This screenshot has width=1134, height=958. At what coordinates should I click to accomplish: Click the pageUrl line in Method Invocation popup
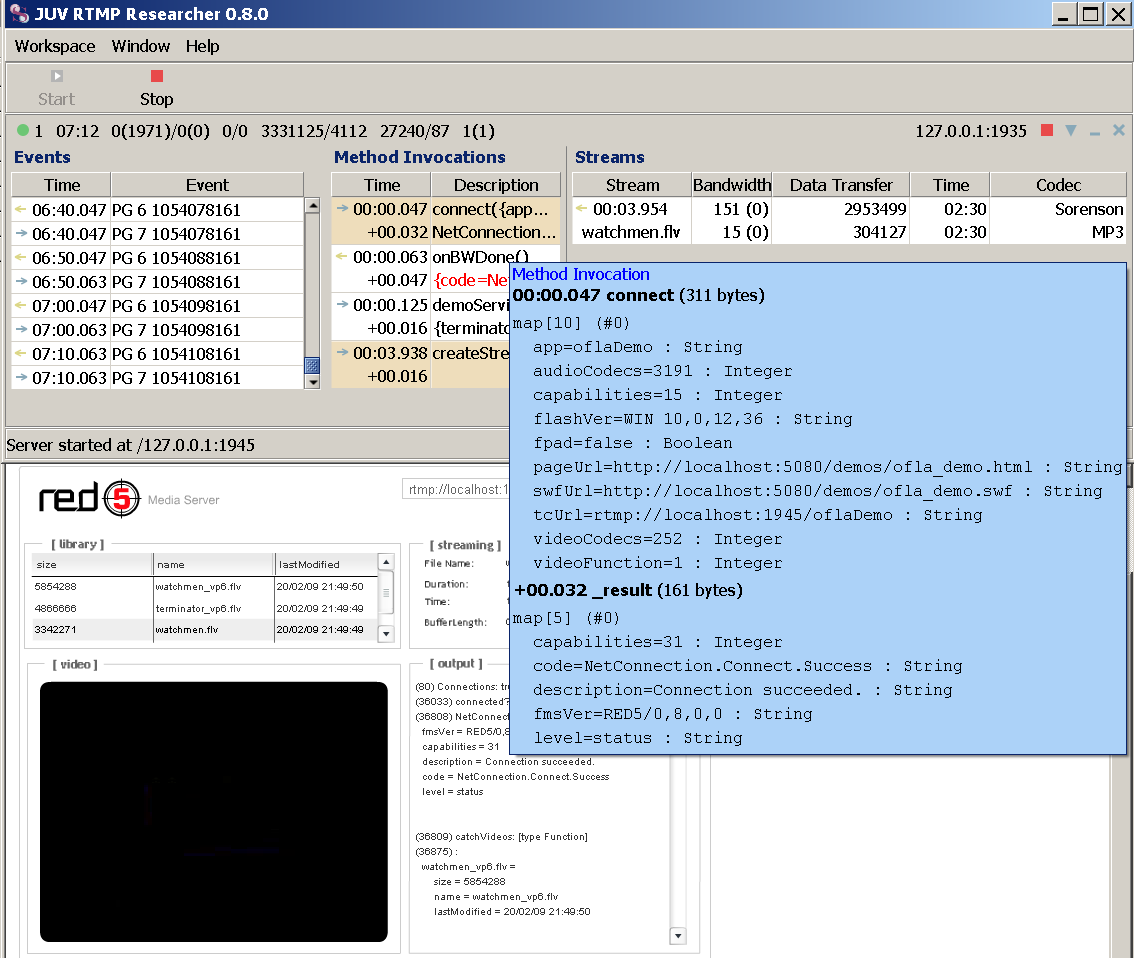tap(827, 467)
